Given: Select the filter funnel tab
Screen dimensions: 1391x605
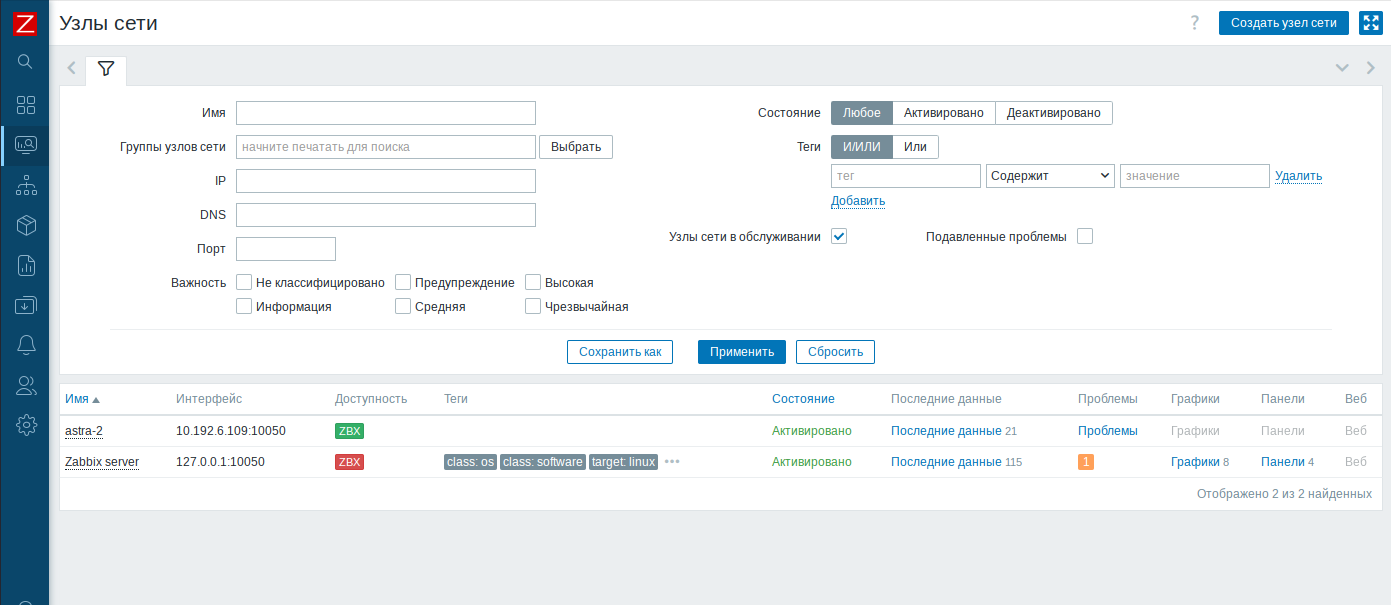Looking at the screenshot, I should pyautogui.click(x=106, y=69).
